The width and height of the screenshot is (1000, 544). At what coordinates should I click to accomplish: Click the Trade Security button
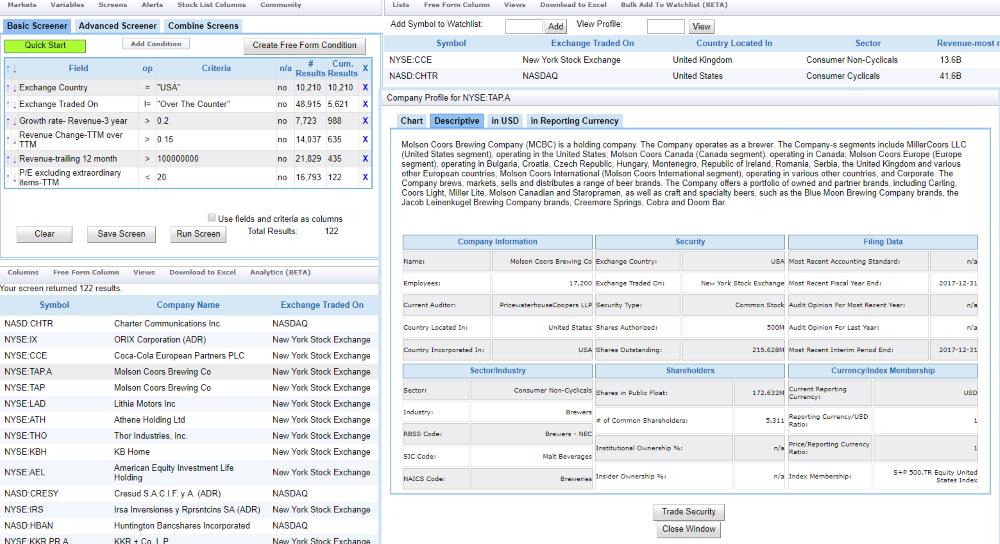688,512
